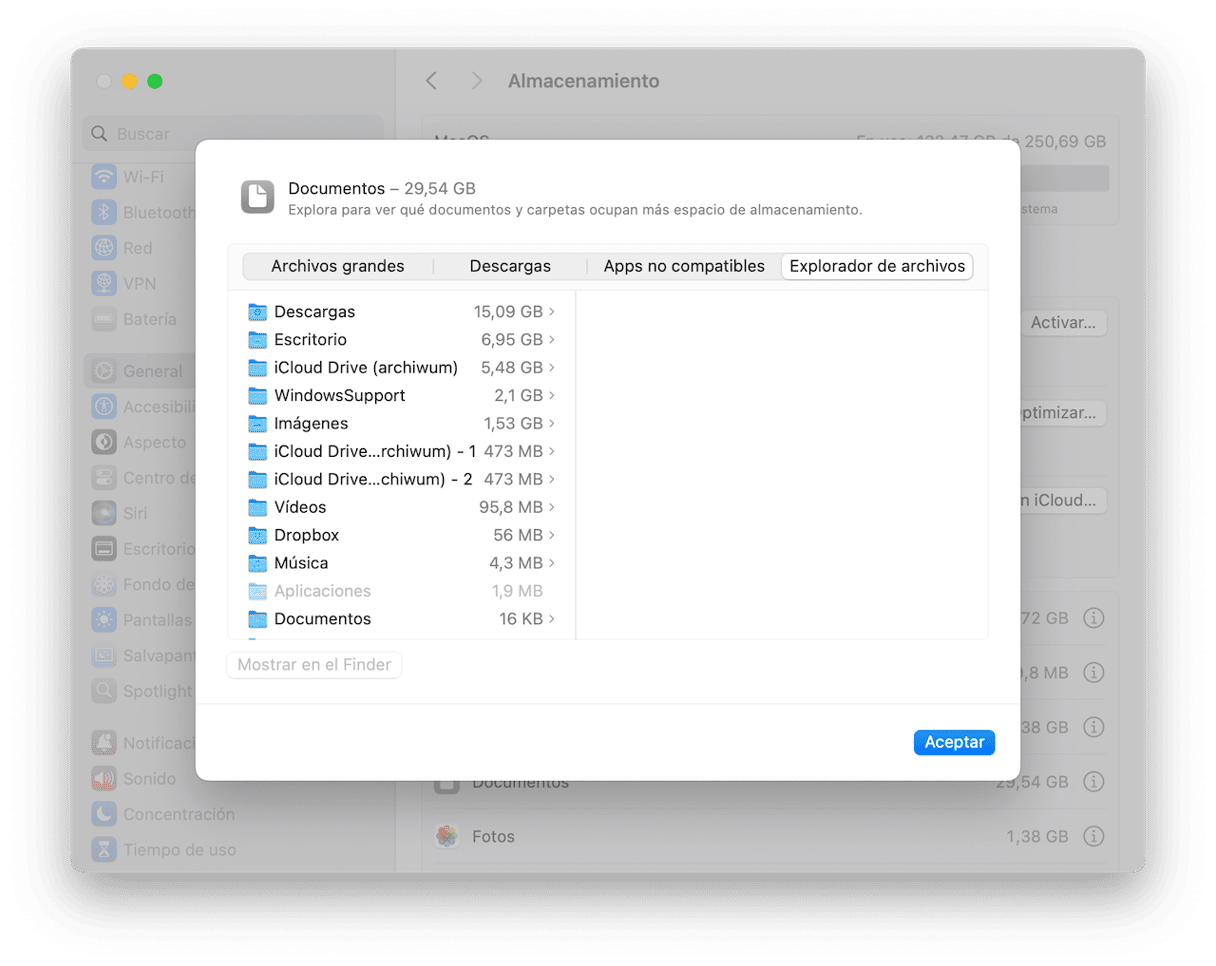Click Mostrar en el Finder button
Image resolution: width=1216 pixels, height=966 pixels.
point(314,665)
